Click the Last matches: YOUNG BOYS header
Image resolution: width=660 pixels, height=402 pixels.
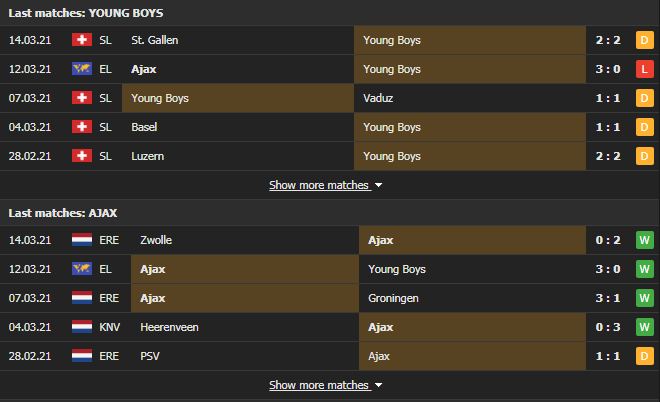pos(86,13)
